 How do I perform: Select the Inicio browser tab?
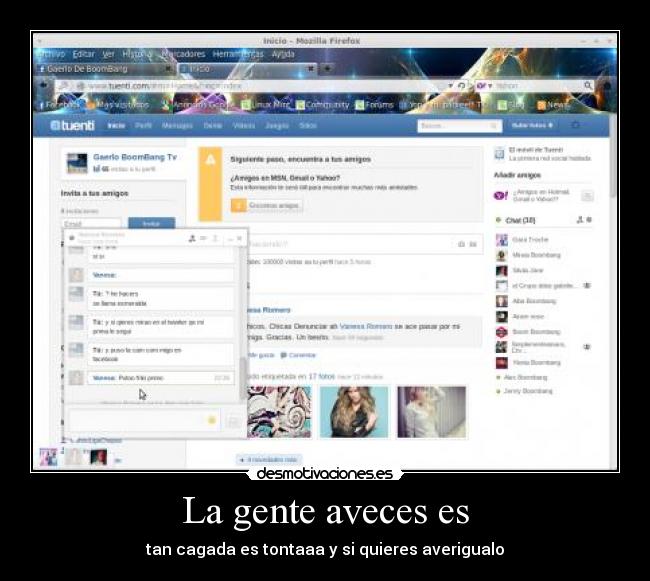pos(245,69)
